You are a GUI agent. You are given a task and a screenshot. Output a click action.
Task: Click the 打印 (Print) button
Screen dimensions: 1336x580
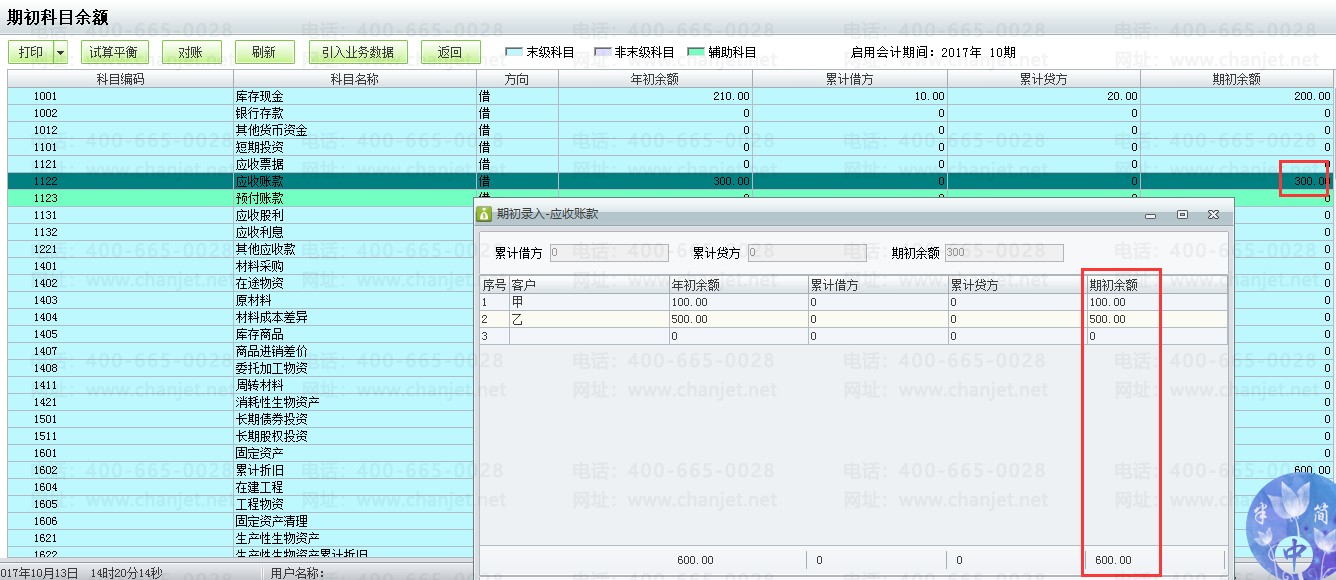[x=30, y=52]
